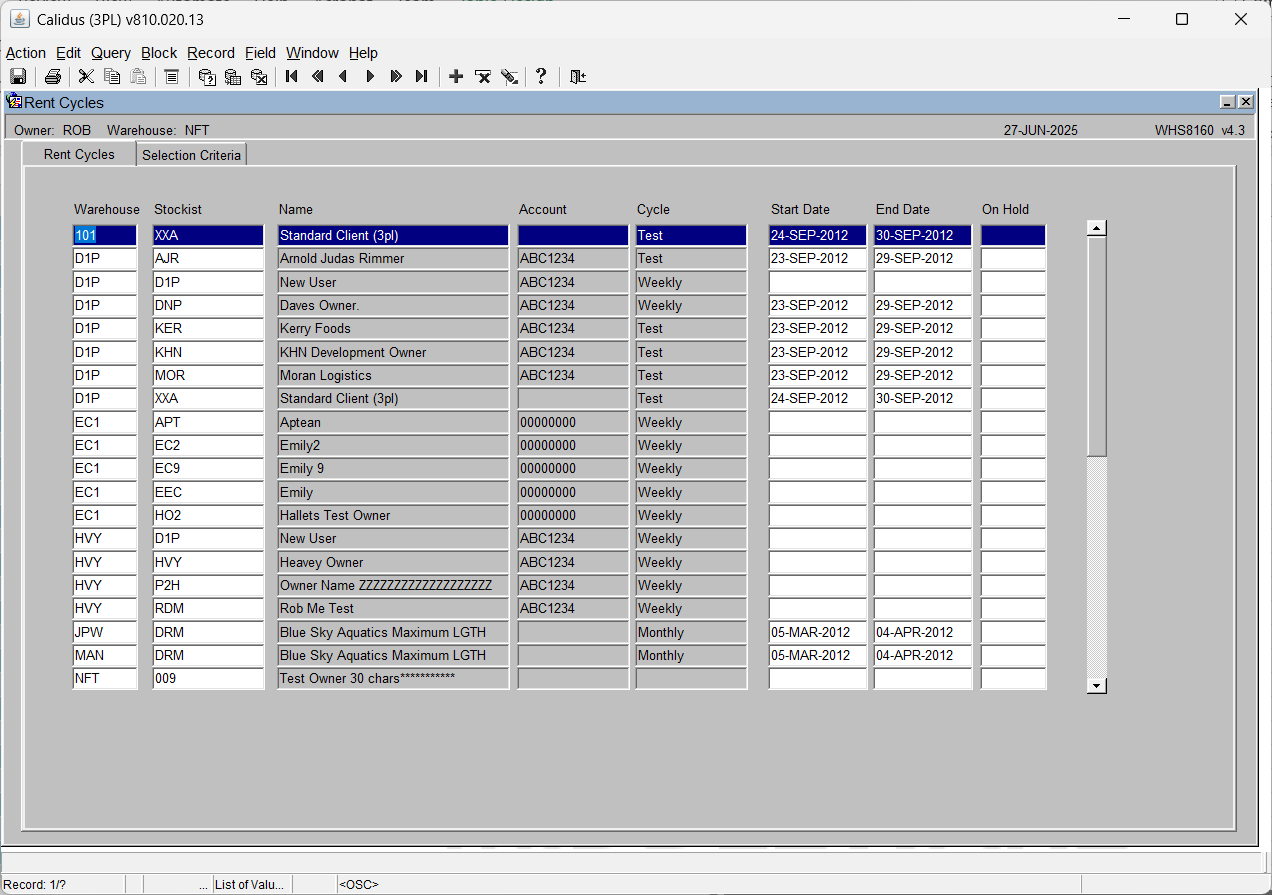Click the Insert Record plus icon

coord(456,77)
